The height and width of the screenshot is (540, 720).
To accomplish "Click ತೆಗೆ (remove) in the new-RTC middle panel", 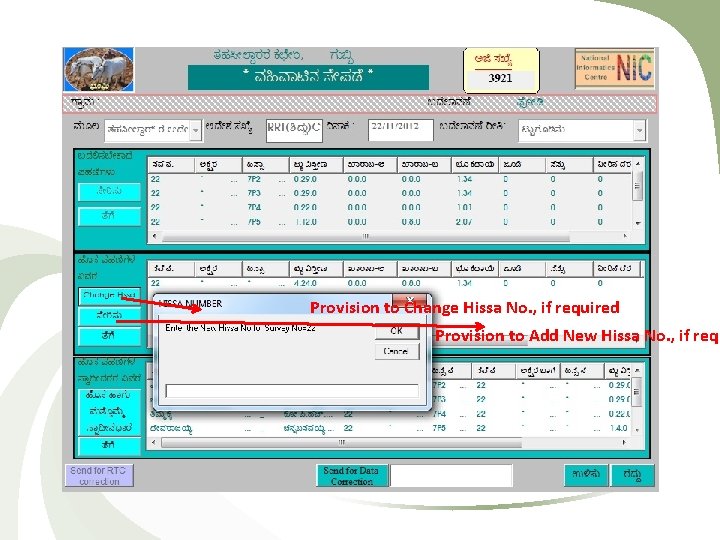I will tap(109, 336).
